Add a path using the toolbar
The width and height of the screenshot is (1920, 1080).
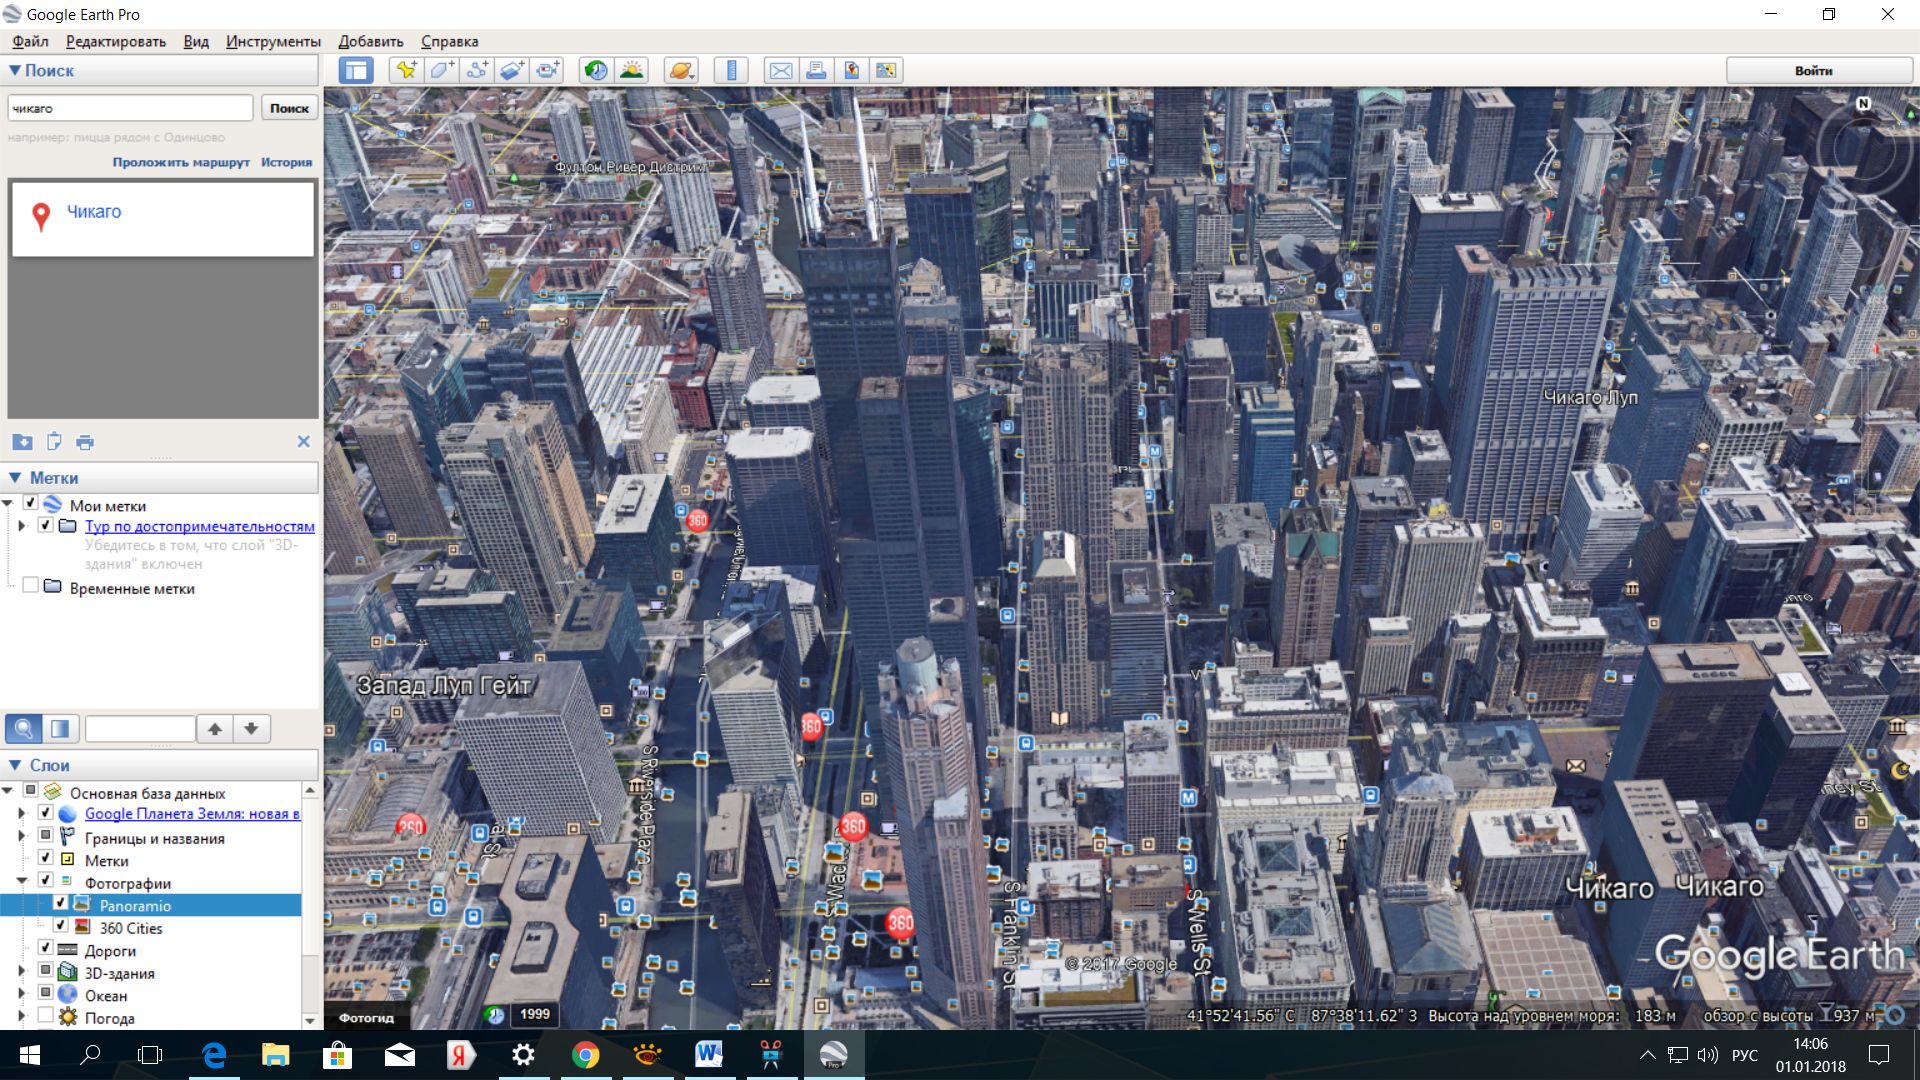[x=477, y=70]
